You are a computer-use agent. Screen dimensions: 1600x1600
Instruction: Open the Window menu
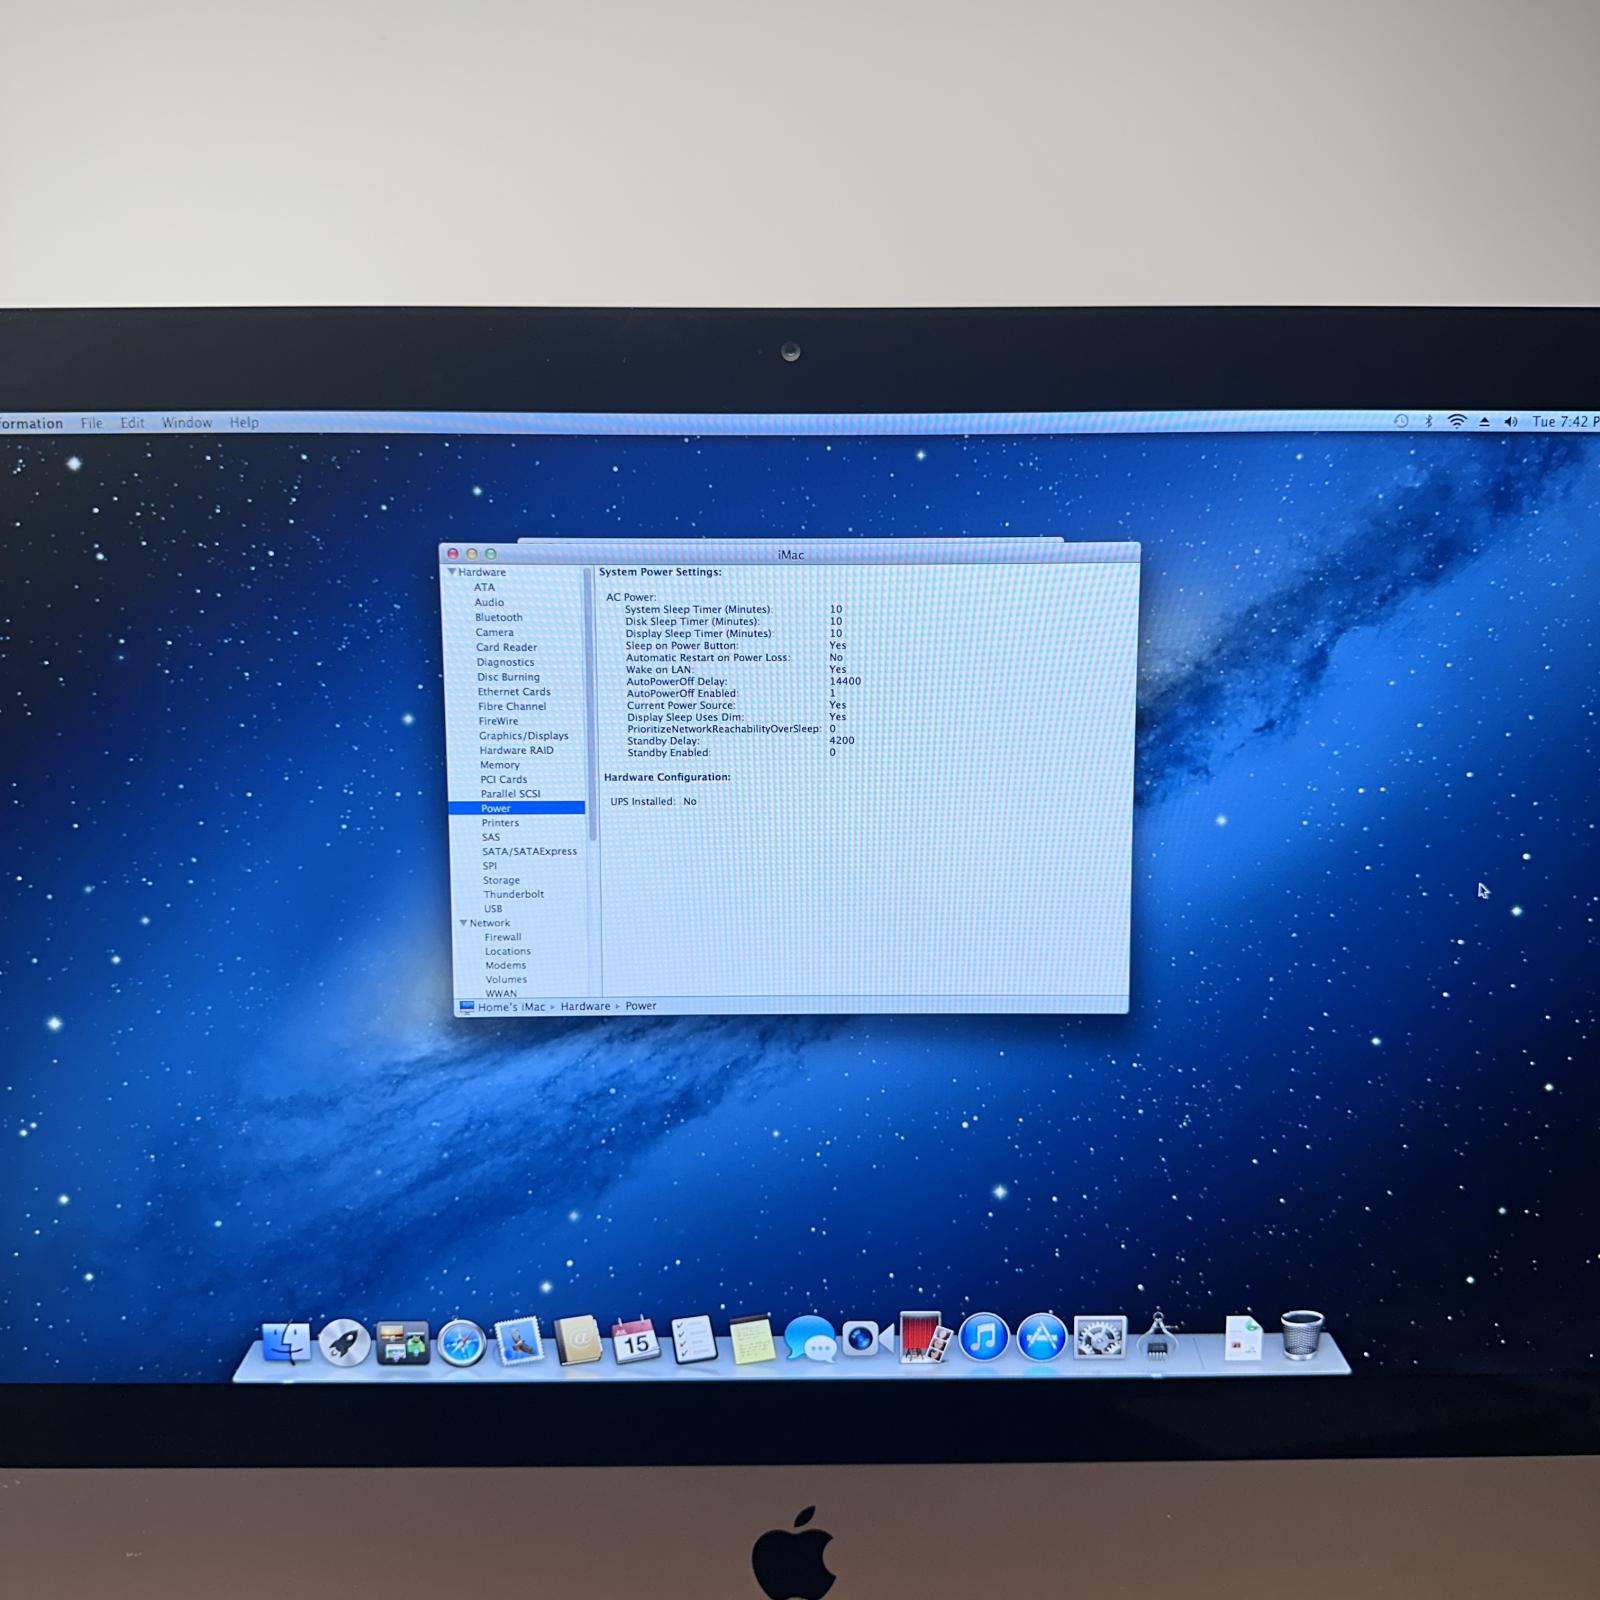(x=187, y=423)
